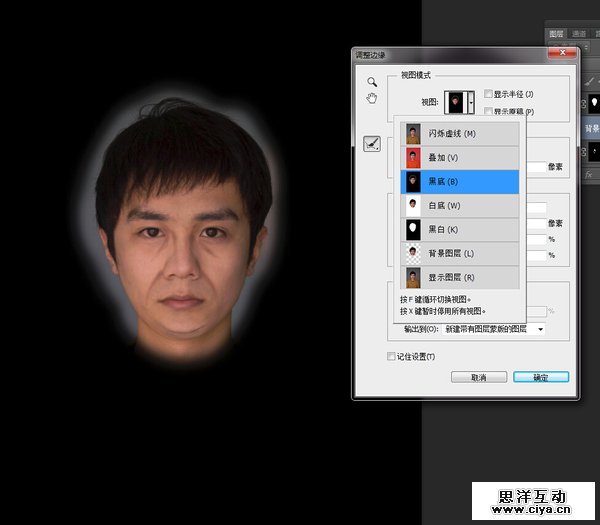Toggle 显示原稿 (P) checkbox
This screenshot has height=525, width=600.
click(x=488, y=111)
